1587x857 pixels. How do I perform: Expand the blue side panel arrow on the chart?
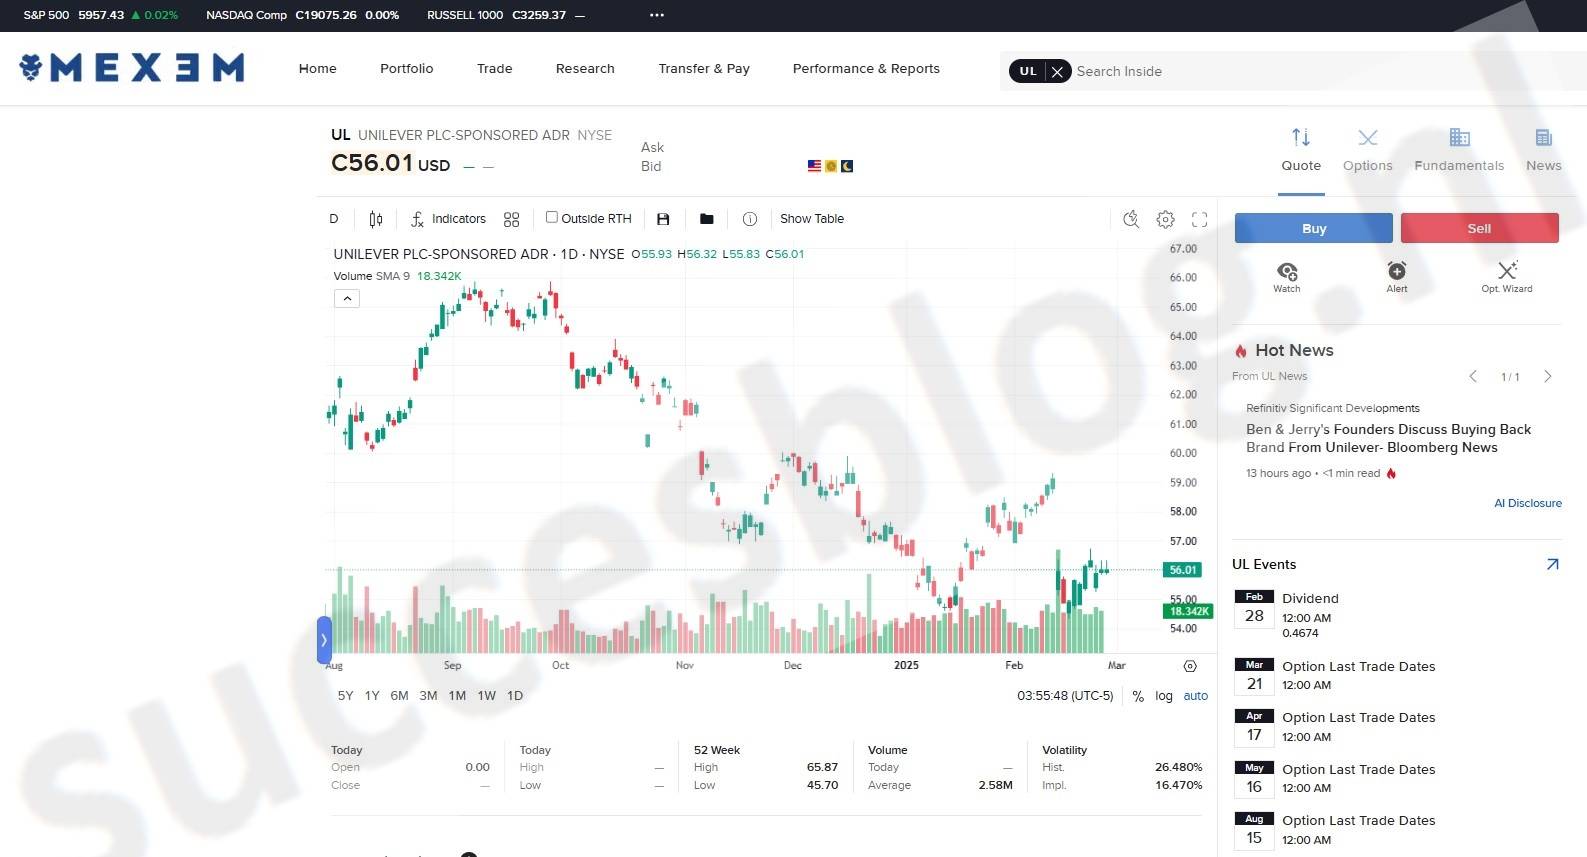coord(324,640)
